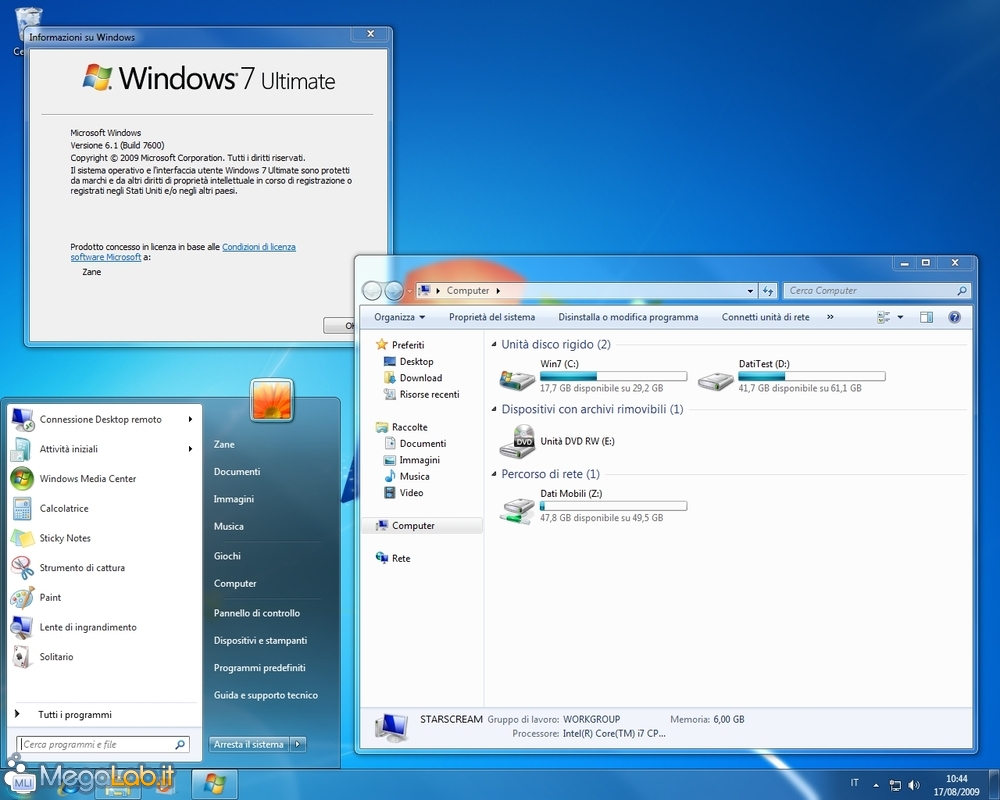The width and height of the screenshot is (1000, 800).
Task: Select Rete in navigation pane
Action: pos(393,558)
